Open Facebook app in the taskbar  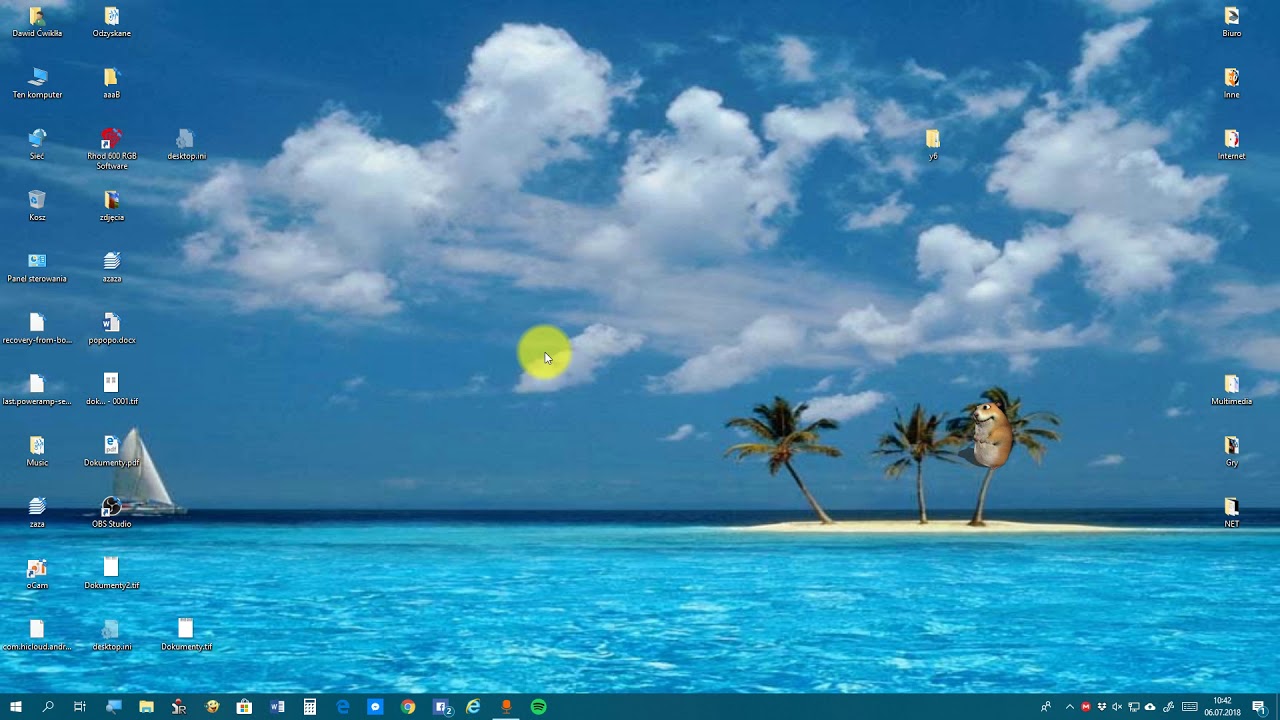tap(441, 707)
